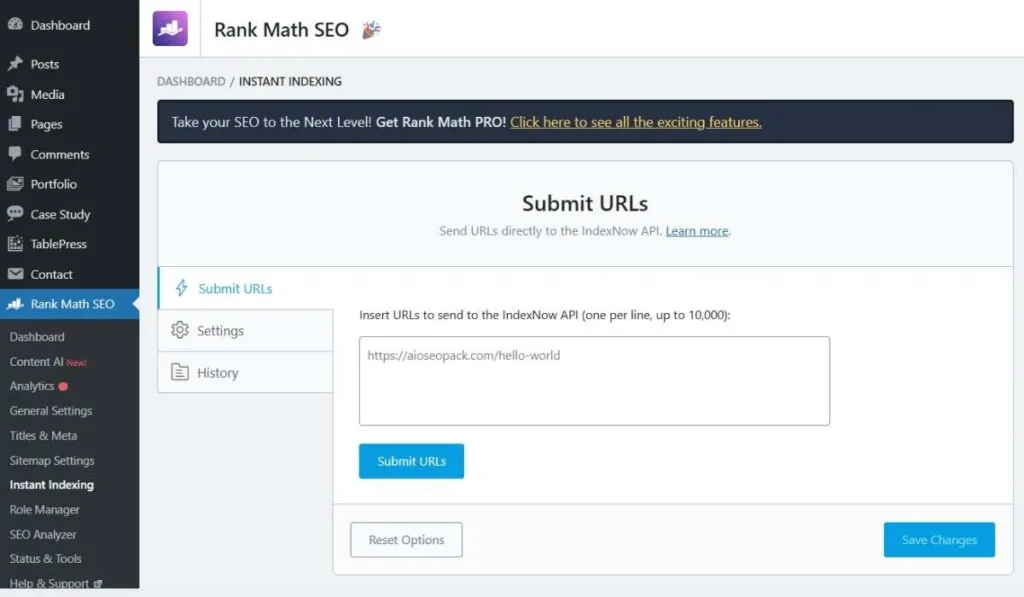The image size is (1024, 597).
Task: Switch to the Settings tab
Action: coord(220,330)
